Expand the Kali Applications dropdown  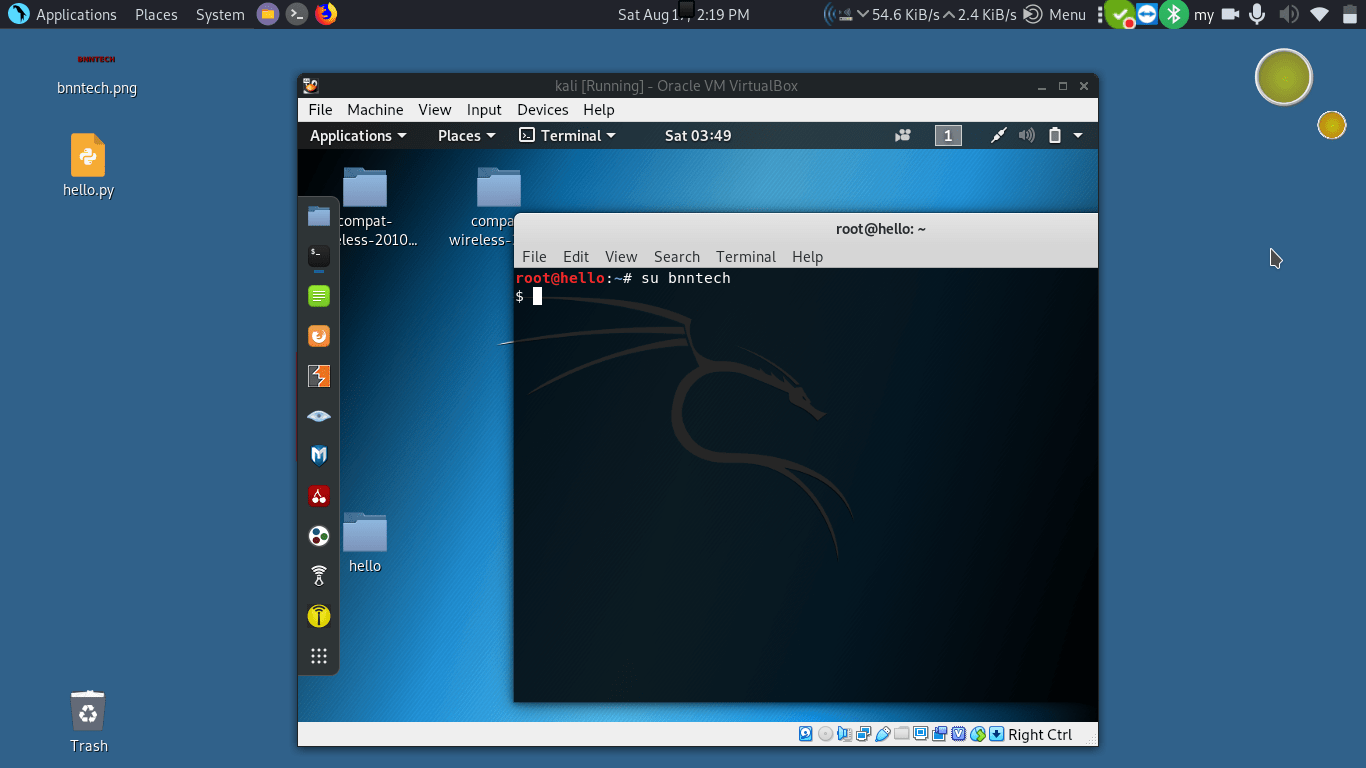358,136
